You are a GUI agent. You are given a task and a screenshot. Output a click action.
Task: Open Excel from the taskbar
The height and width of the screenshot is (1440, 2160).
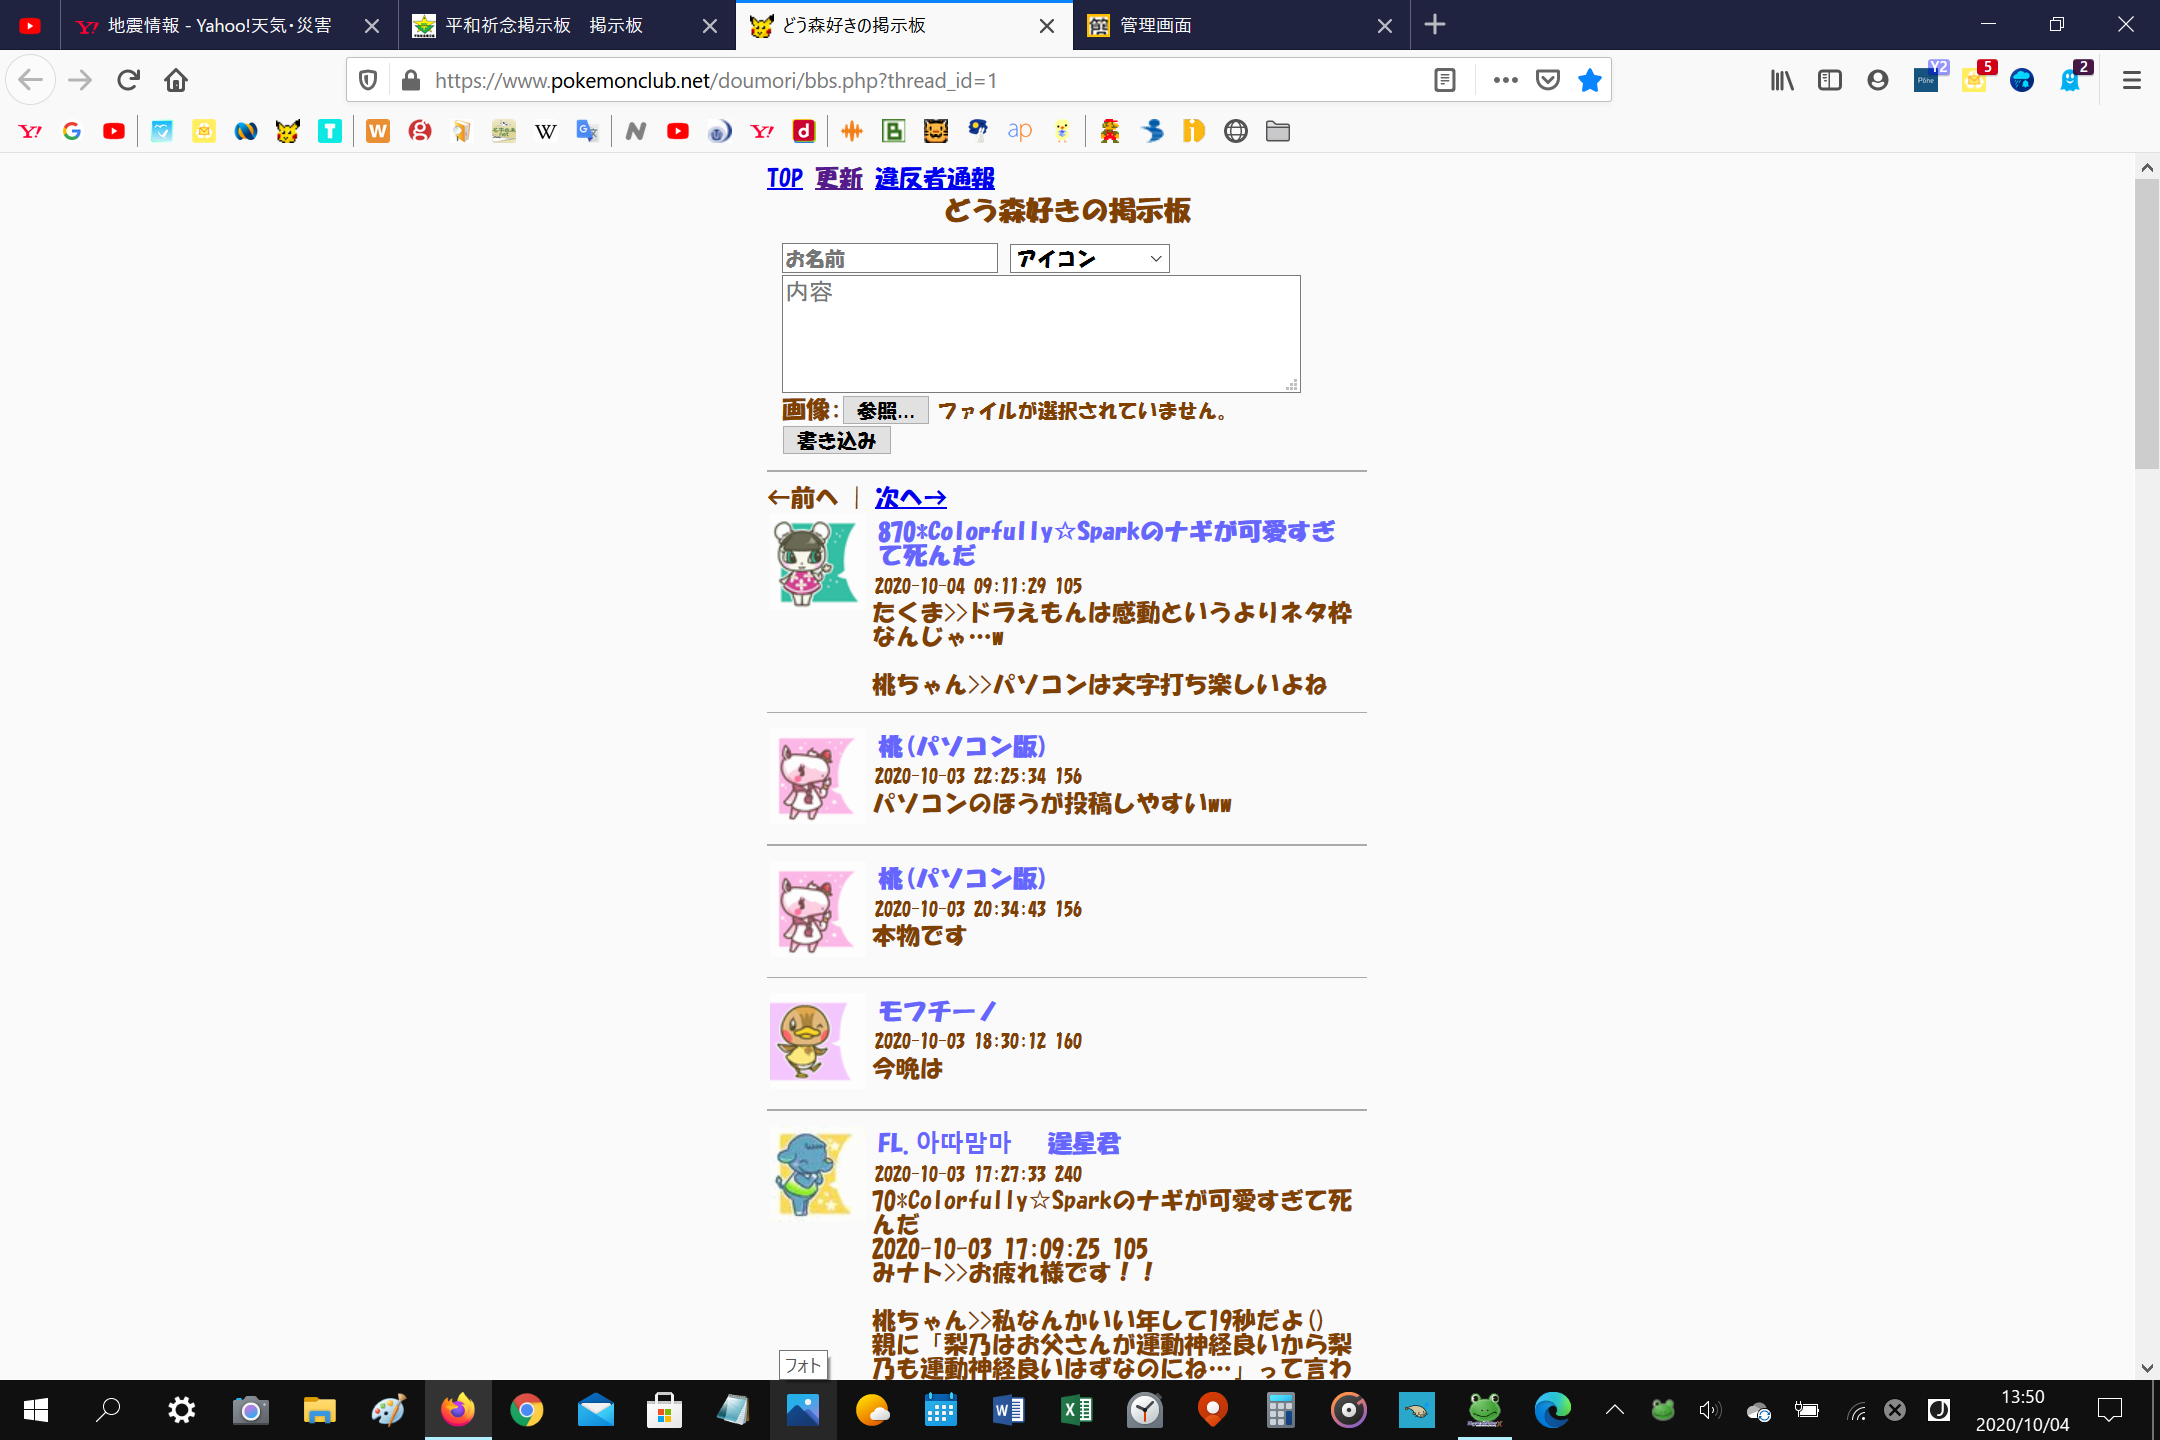[1076, 1410]
